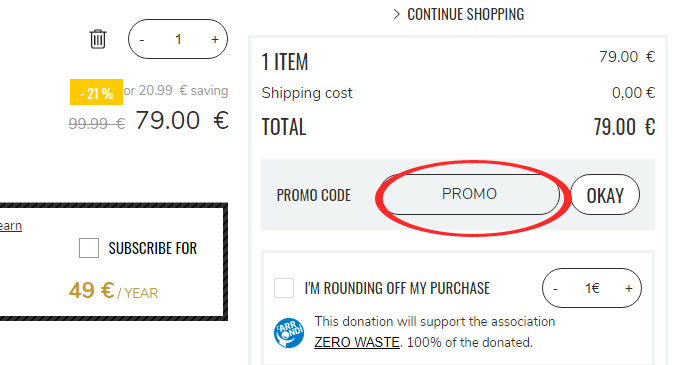Decrease donation amount with minus button
The image size is (675, 365).
(x=555, y=288)
